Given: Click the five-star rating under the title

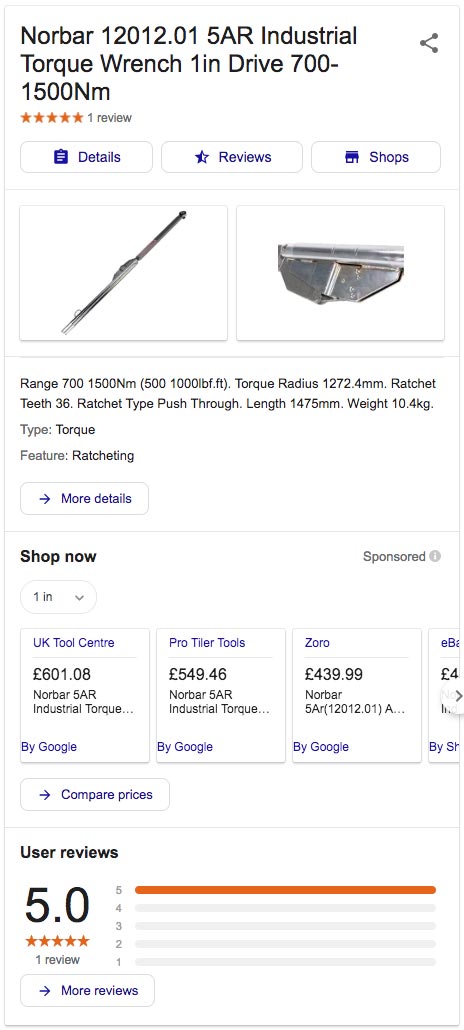Looking at the screenshot, I should [52, 118].
